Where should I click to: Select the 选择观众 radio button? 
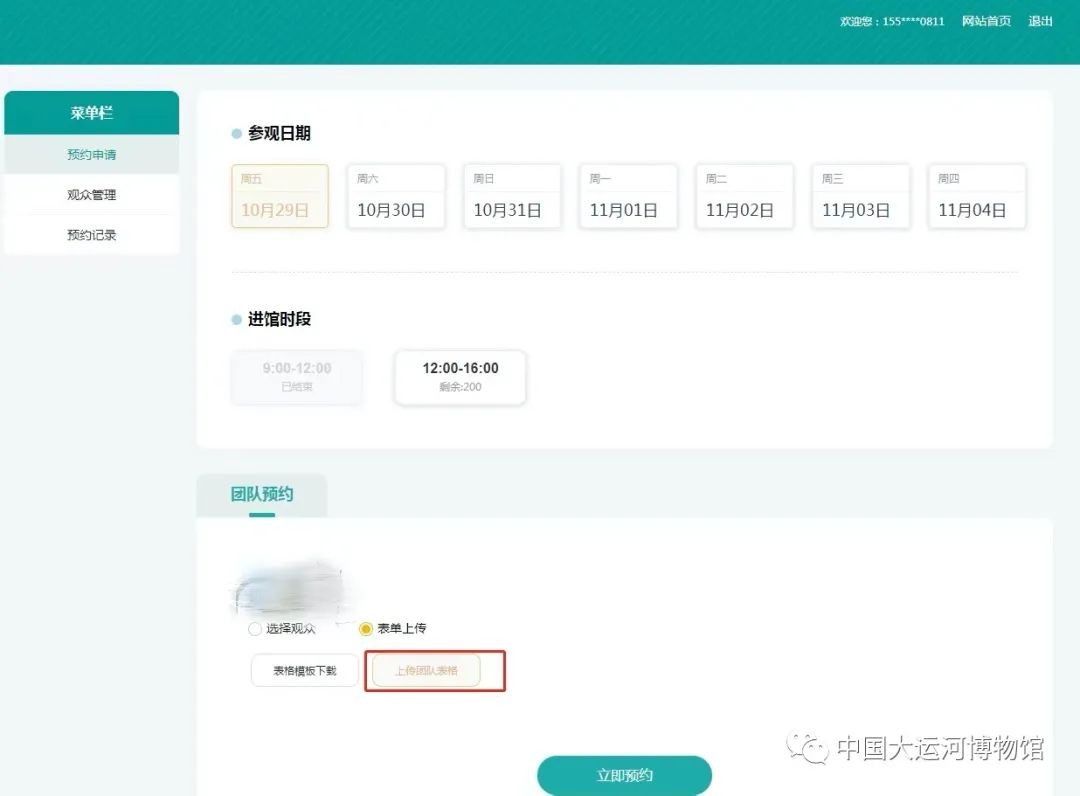[x=255, y=629]
